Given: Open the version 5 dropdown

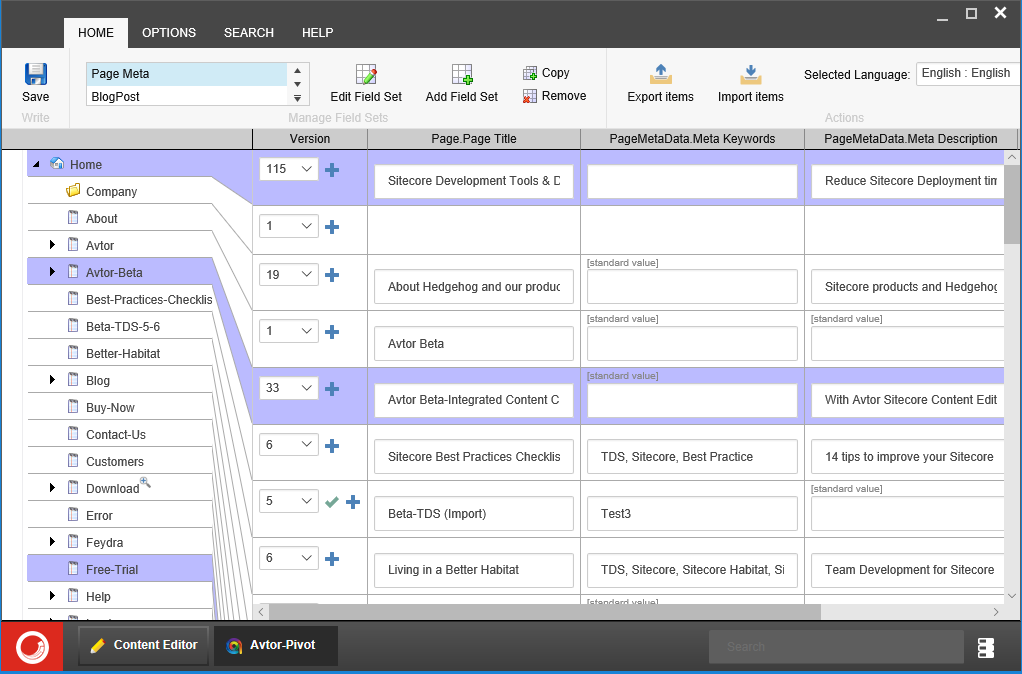Looking at the screenshot, I should [x=289, y=501].
